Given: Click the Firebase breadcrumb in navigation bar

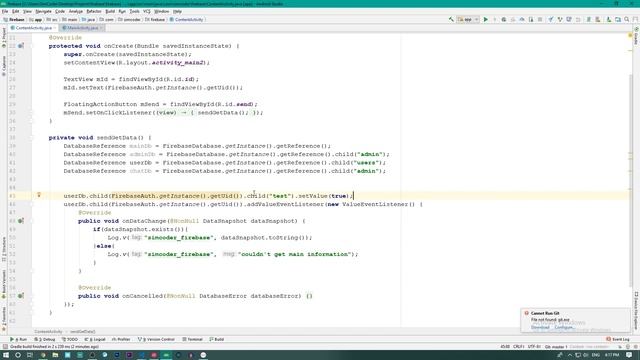Looking at the screenshot, I should pyautogui.click(x=14, y=19).
